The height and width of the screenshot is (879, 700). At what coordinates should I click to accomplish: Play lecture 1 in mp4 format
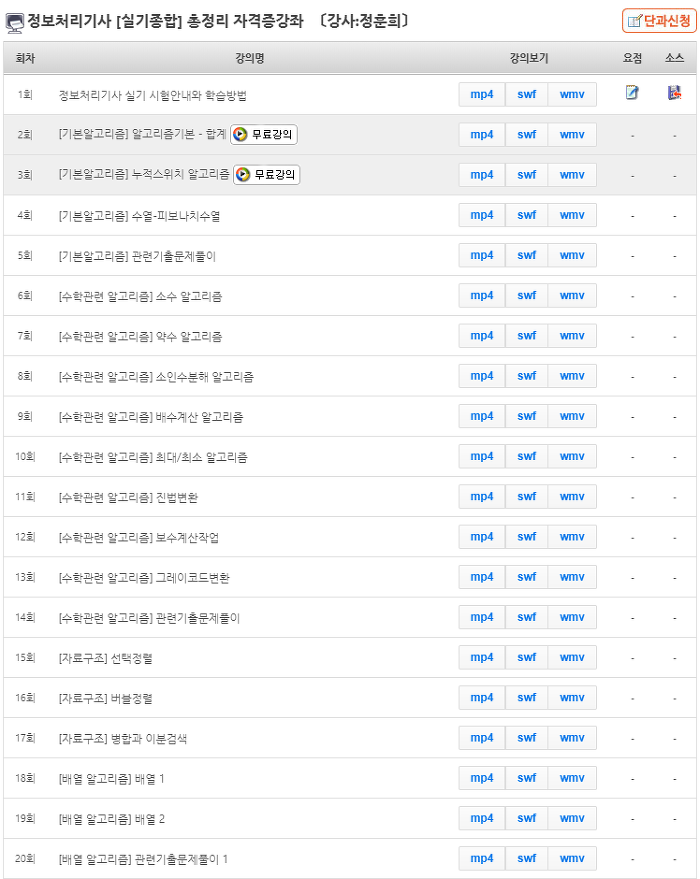tap(482, 95)
